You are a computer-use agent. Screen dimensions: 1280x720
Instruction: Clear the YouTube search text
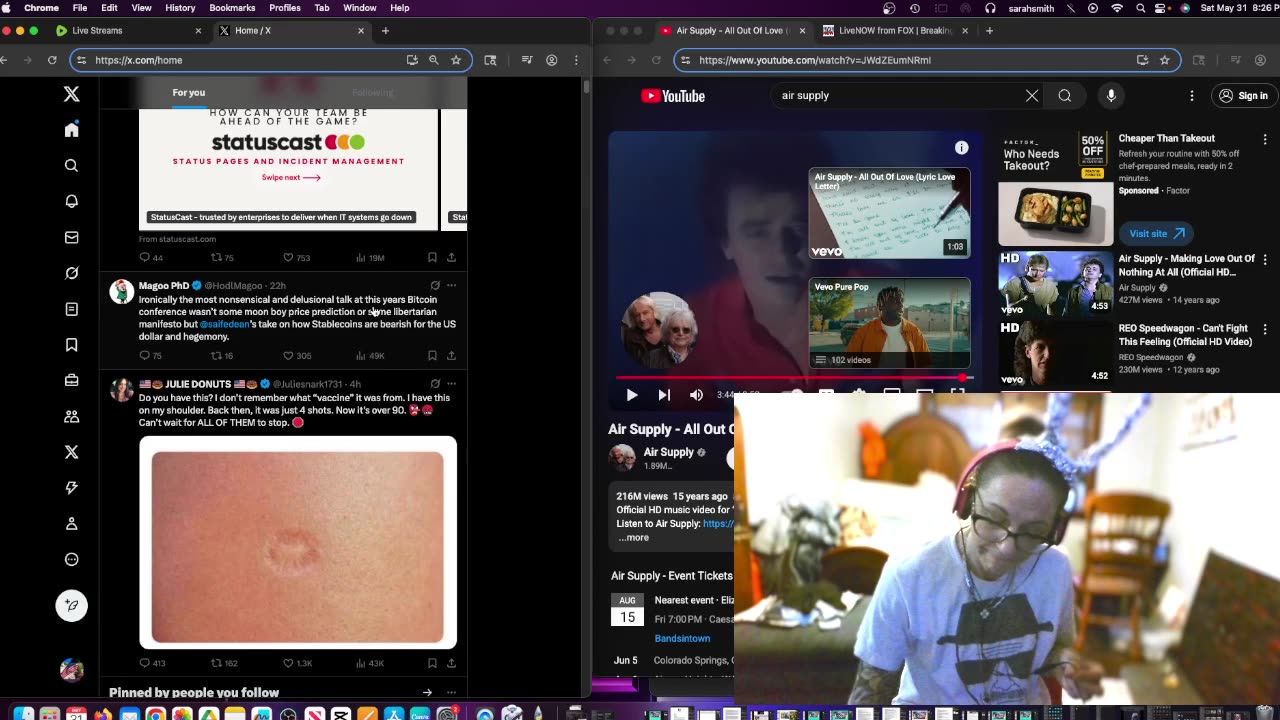pyautogui.click(x=1032, y=96)
